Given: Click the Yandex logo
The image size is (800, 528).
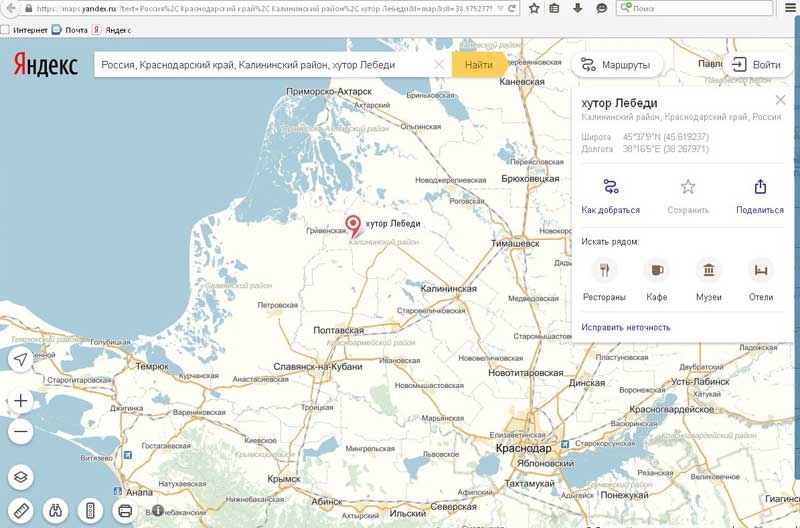Looking at the screenshot, I should point(45,65).
